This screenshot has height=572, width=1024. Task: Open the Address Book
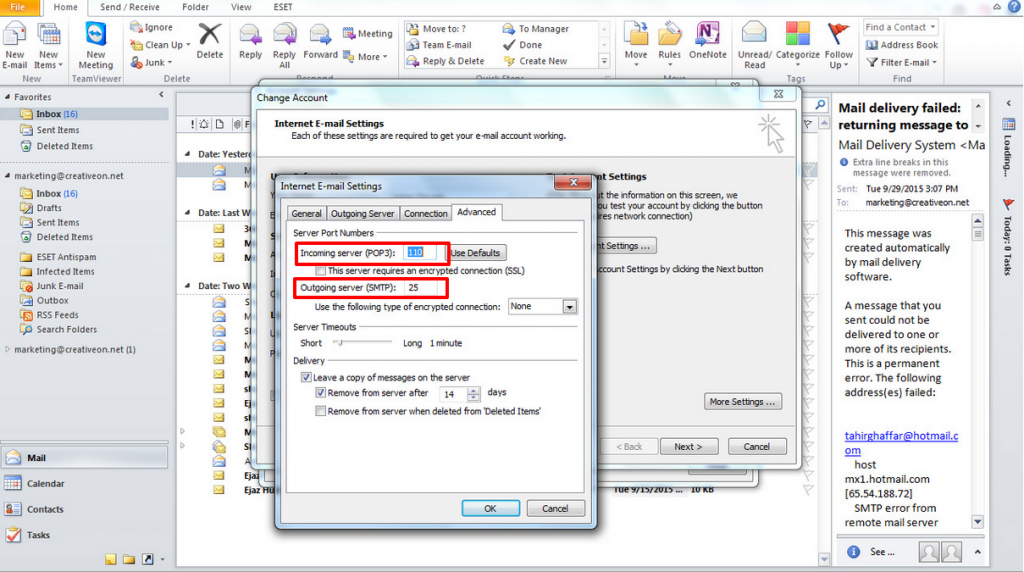902,45
